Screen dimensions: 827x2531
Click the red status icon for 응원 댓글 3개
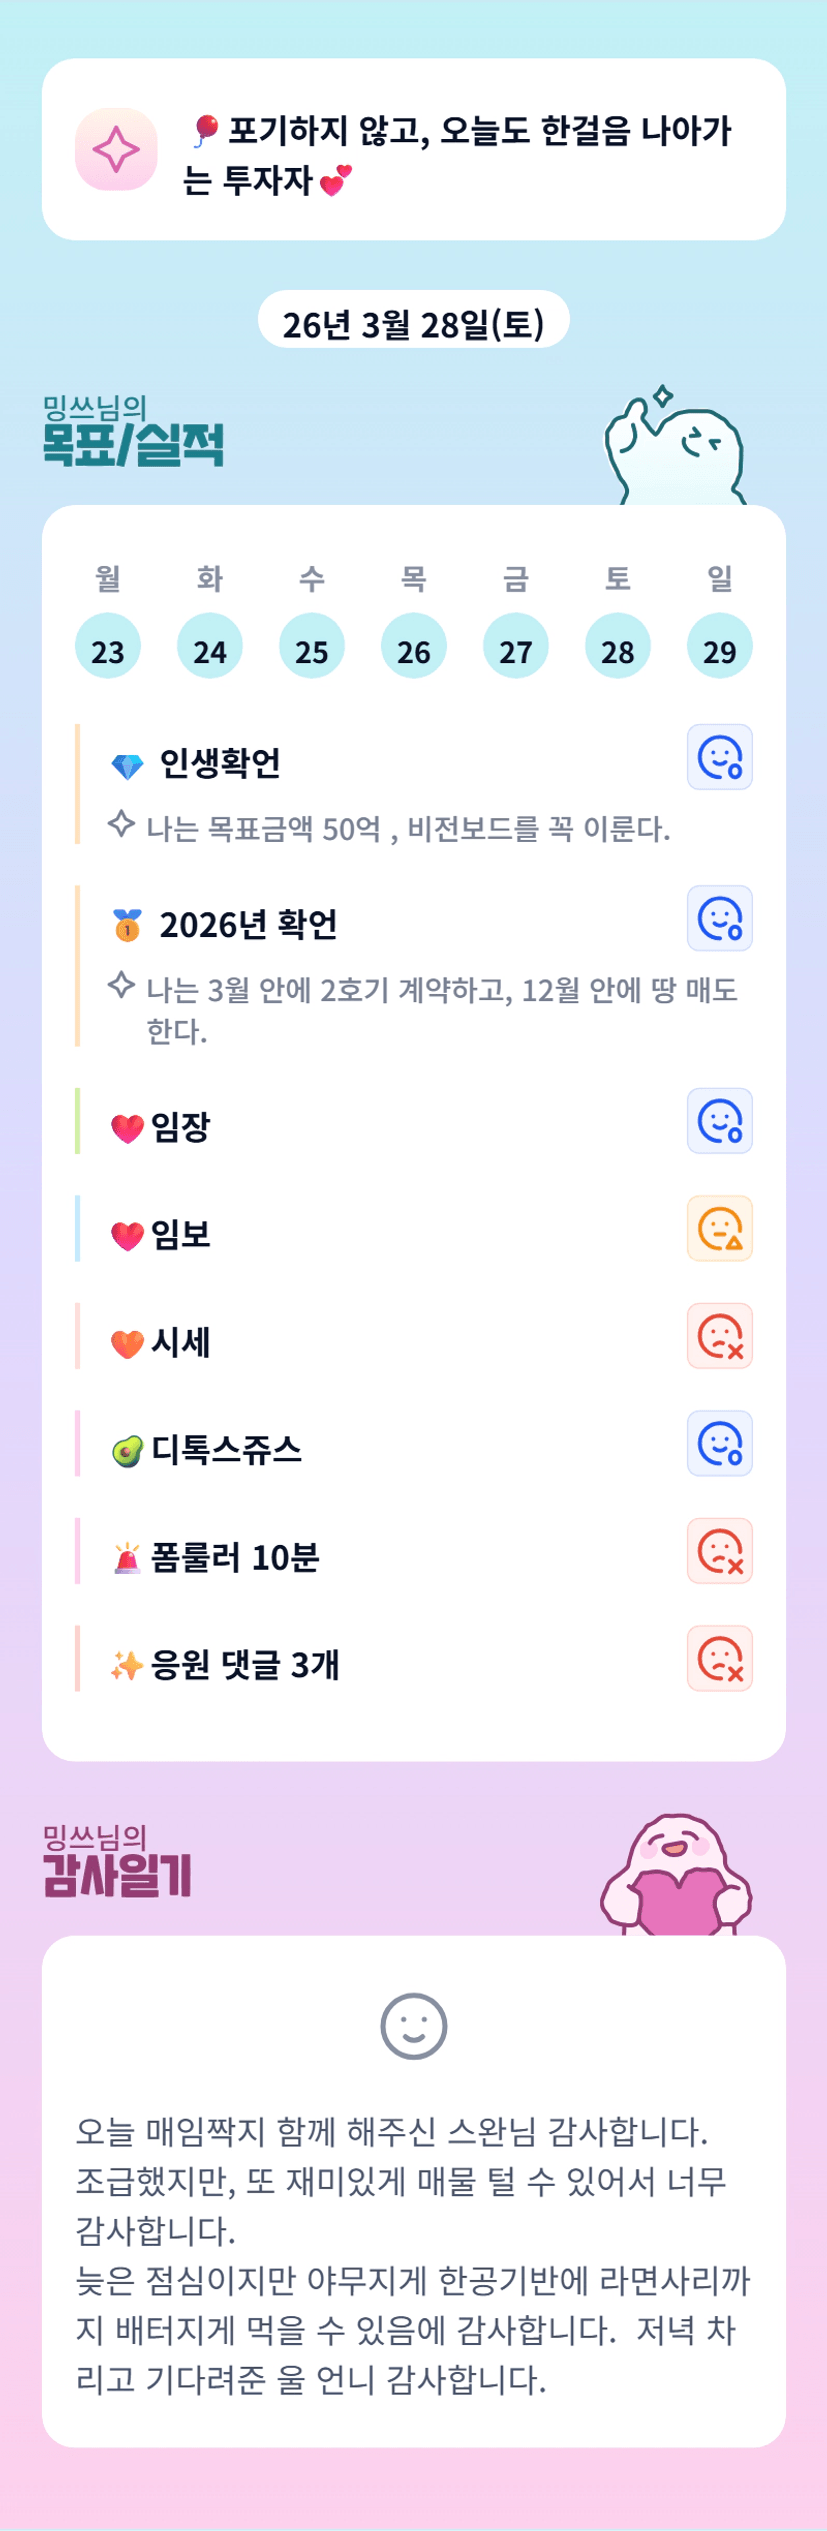click(x=719, y=1659)
